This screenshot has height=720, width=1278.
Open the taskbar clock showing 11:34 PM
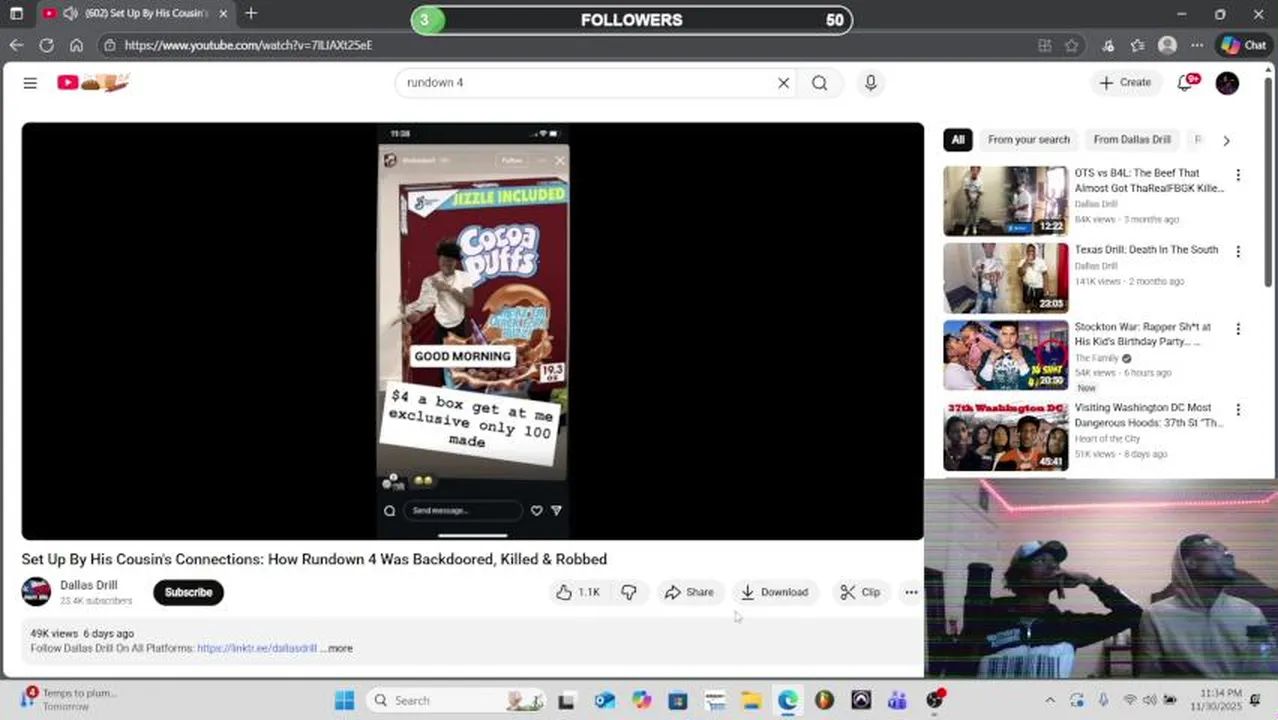tap(1216, 700)
